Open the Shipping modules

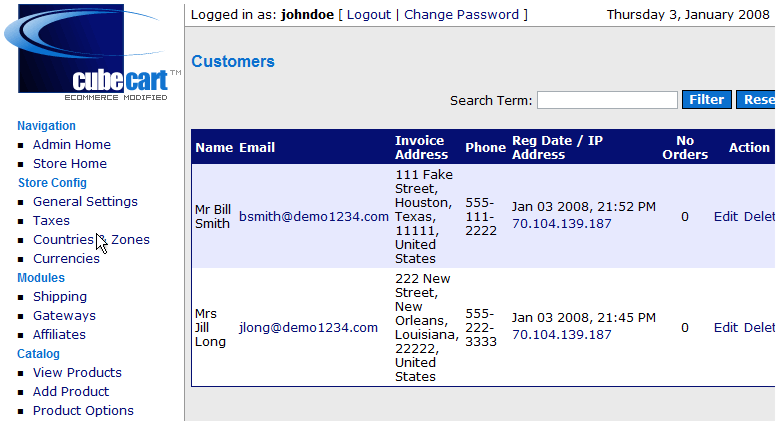coord(60,297)
